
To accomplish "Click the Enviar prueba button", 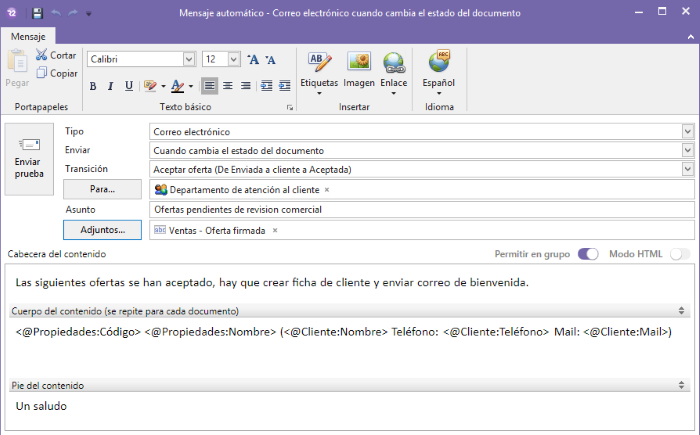I will point(29,159).
